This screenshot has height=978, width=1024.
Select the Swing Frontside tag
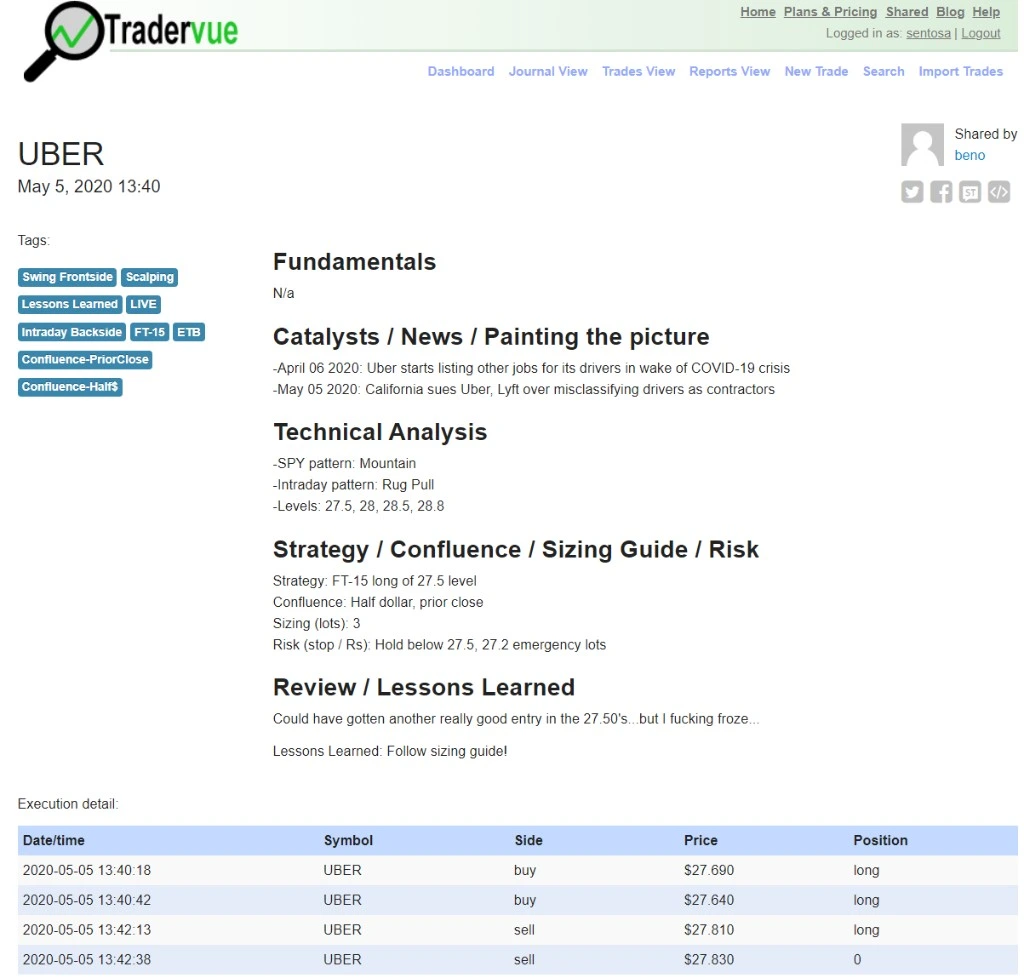coord(67,277)
